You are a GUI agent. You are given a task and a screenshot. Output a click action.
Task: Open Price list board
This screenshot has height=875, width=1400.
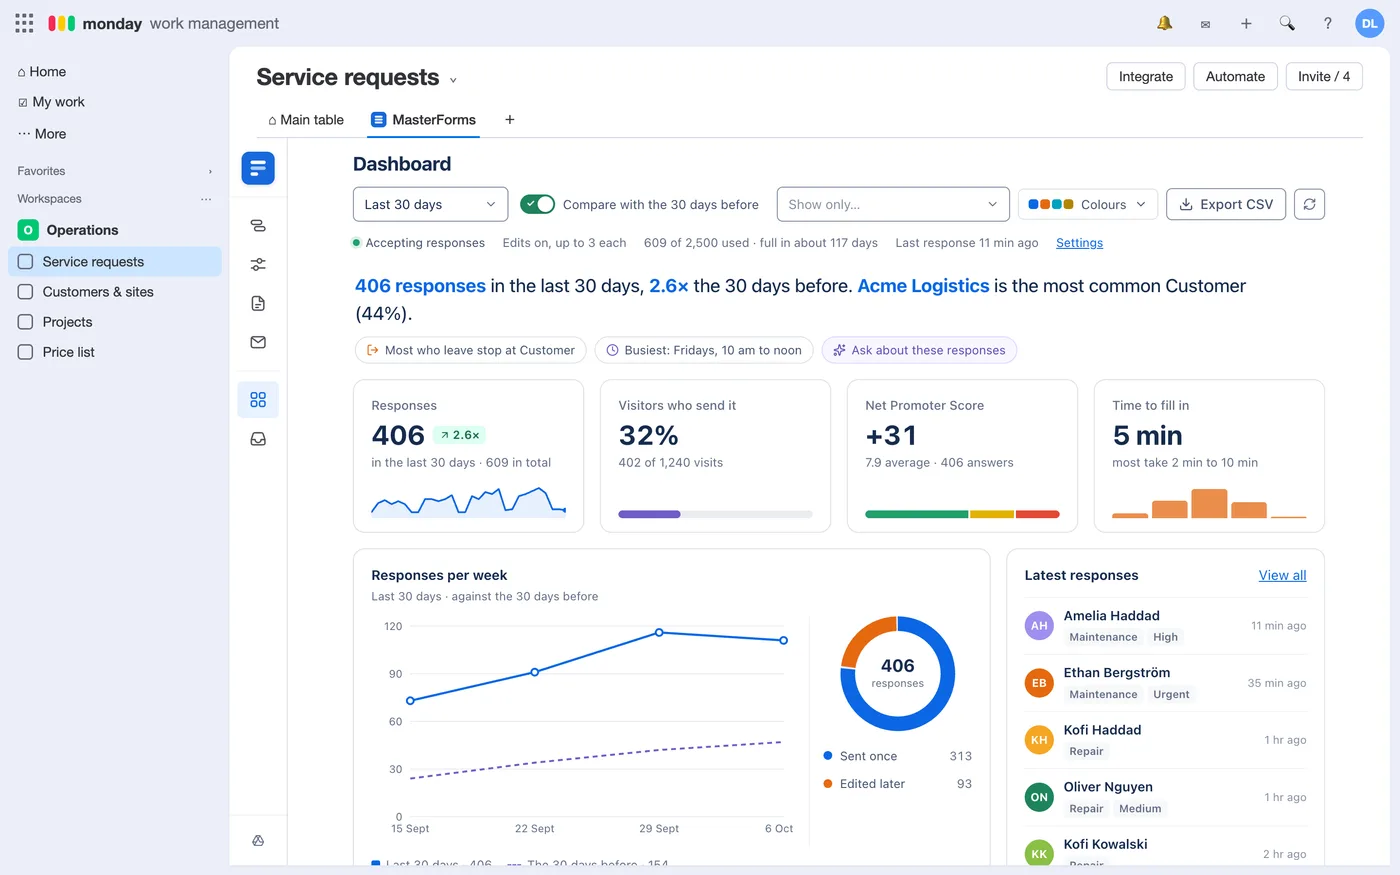tap(115, 352)
